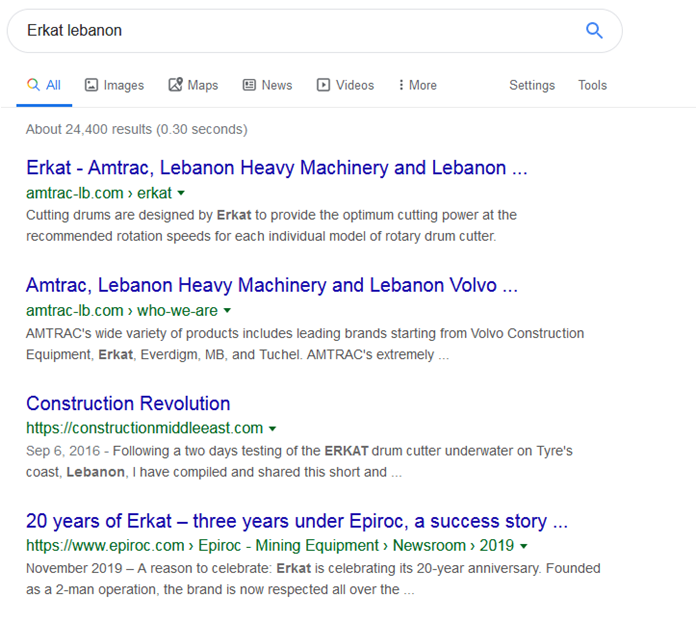The width and height of the screenshot is (697, 623).
Task: Click the Videos play icon
Action: point(323,85)
